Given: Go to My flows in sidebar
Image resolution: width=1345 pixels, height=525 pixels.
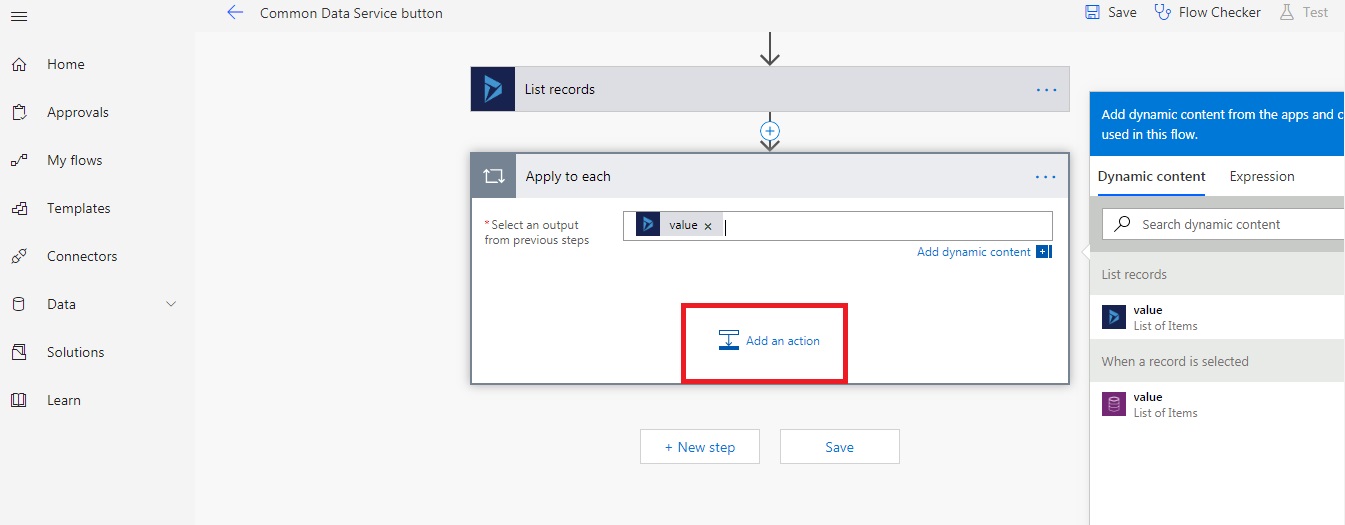Looking at the screenshot, I should point(74,161).
